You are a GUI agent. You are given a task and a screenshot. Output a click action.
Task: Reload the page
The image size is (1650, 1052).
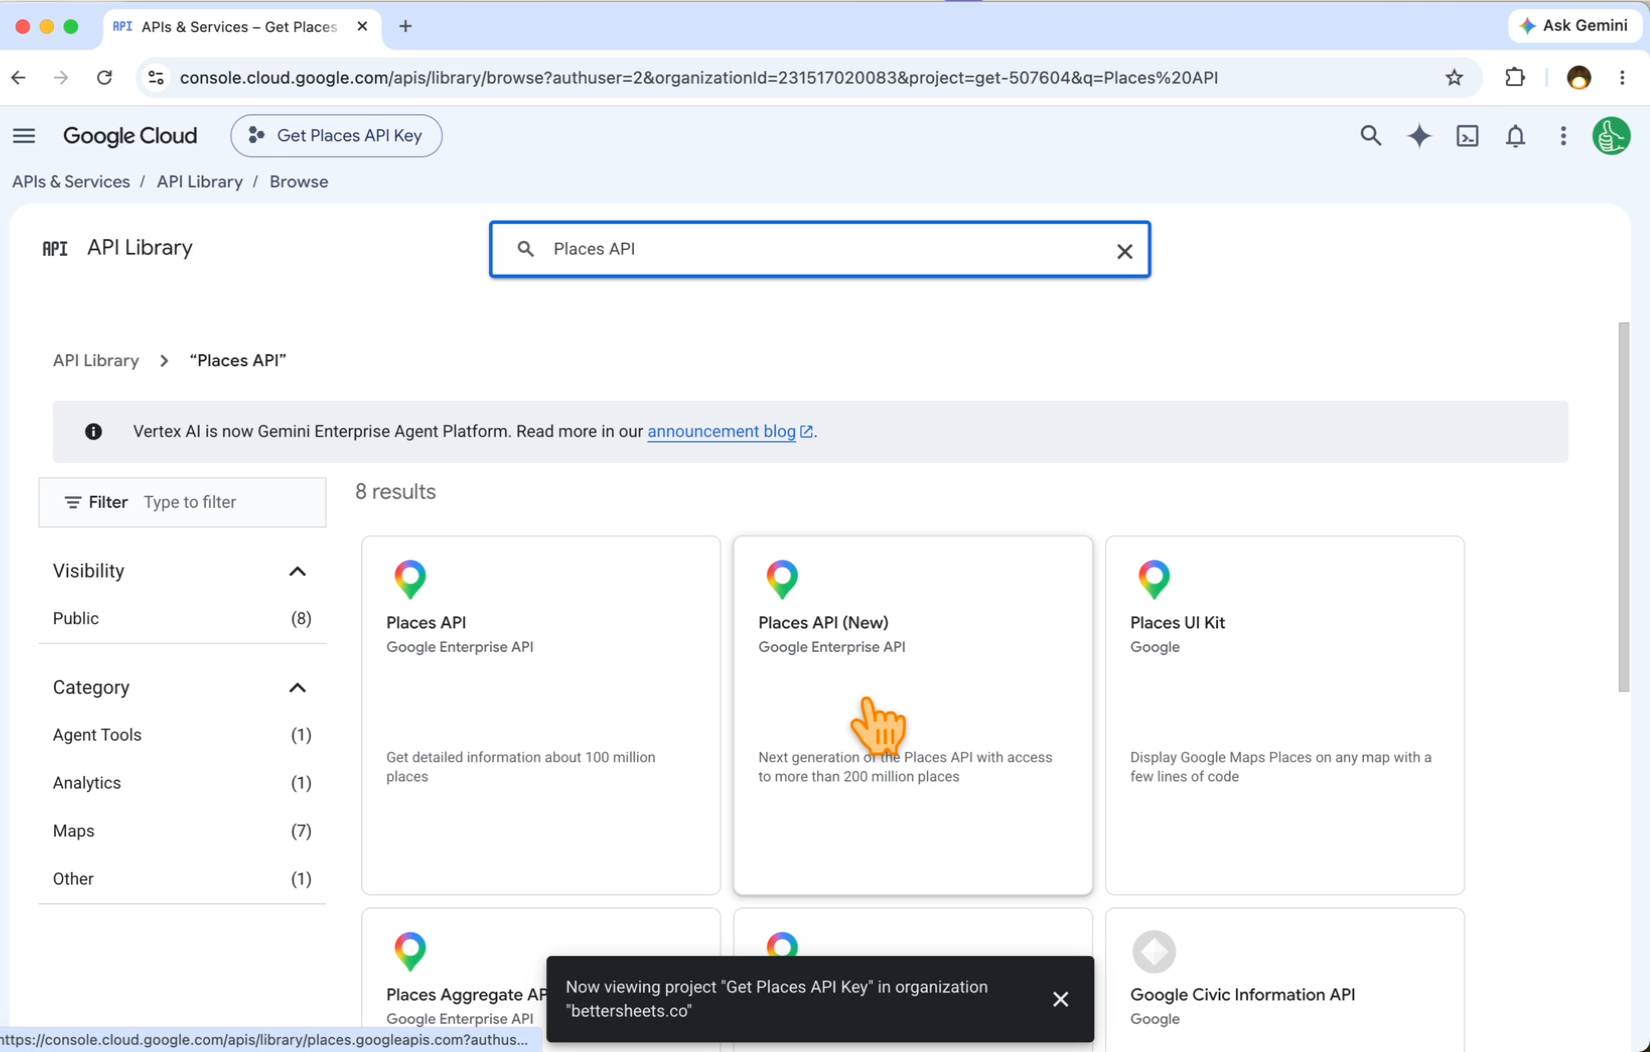(x=104, y=78)
